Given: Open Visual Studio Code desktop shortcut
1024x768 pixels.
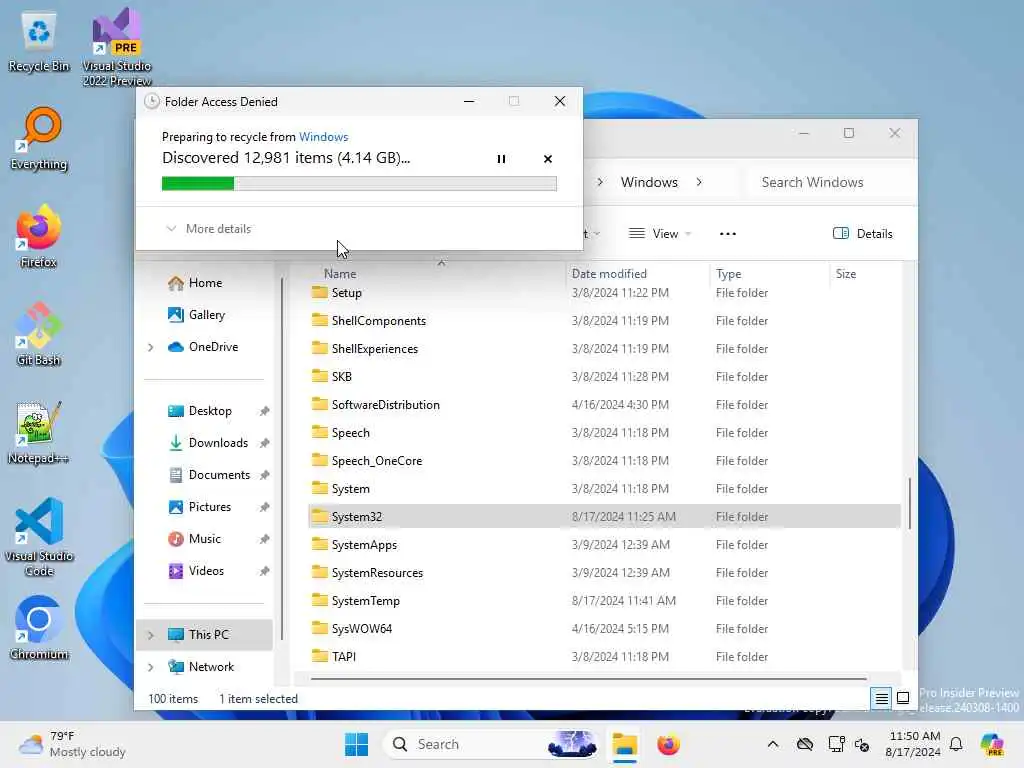Looking at the screenshot, I should (x=39, y=537).
